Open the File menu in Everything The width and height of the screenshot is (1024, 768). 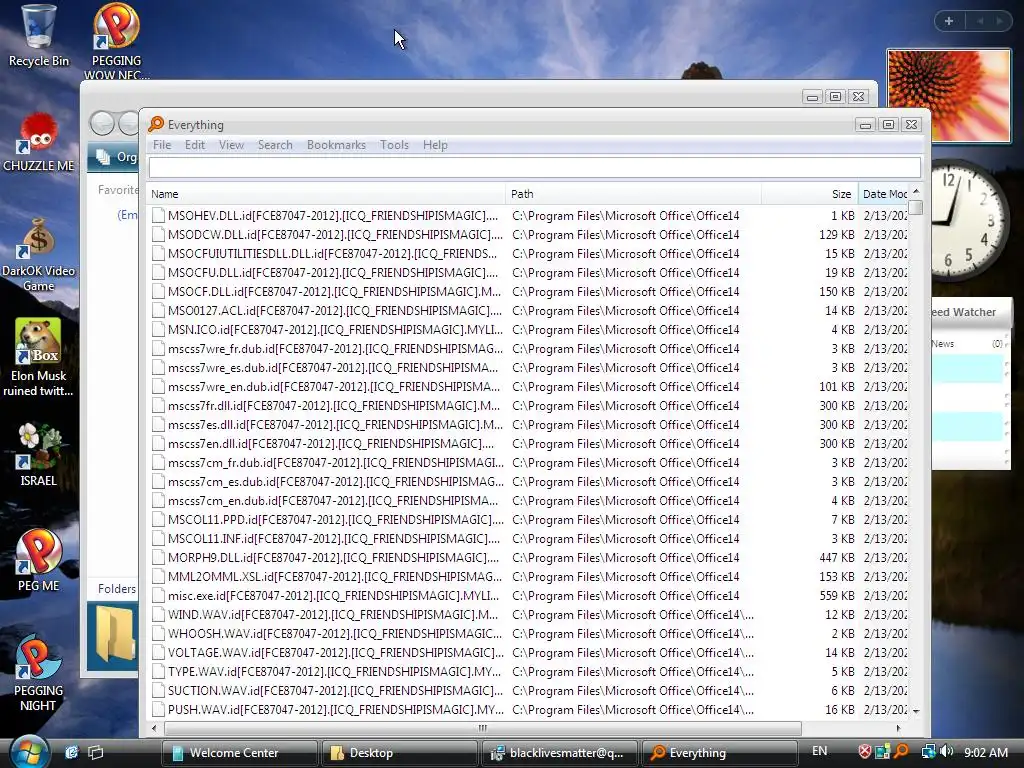162,145
